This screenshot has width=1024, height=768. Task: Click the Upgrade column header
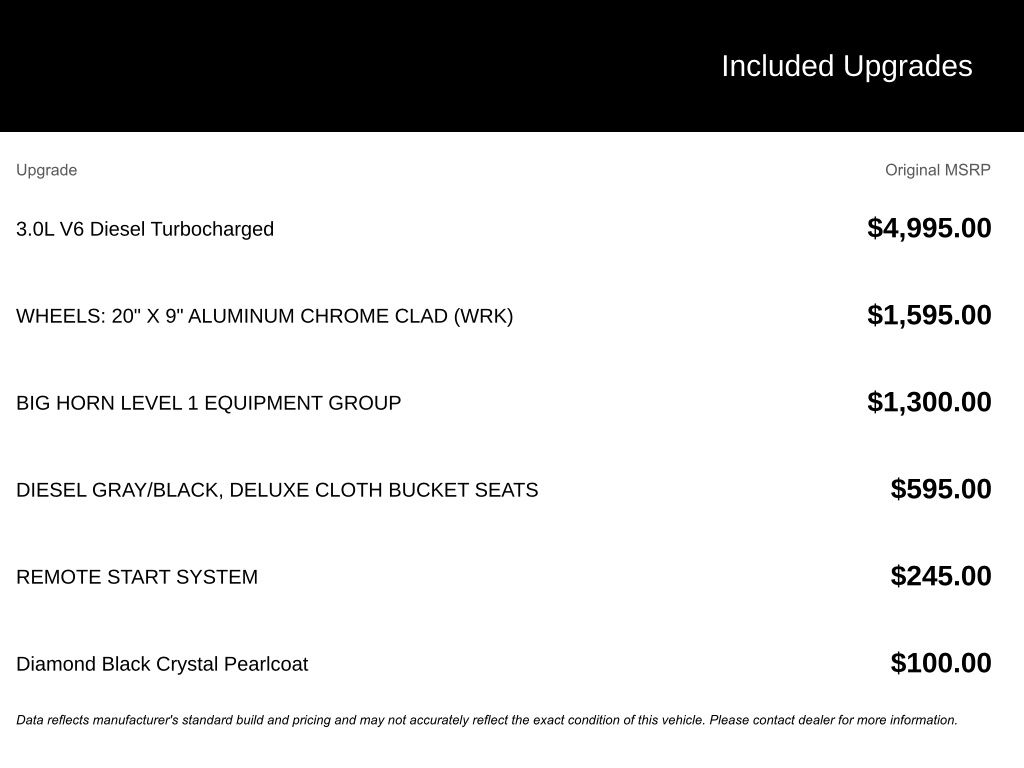[46, 170]
